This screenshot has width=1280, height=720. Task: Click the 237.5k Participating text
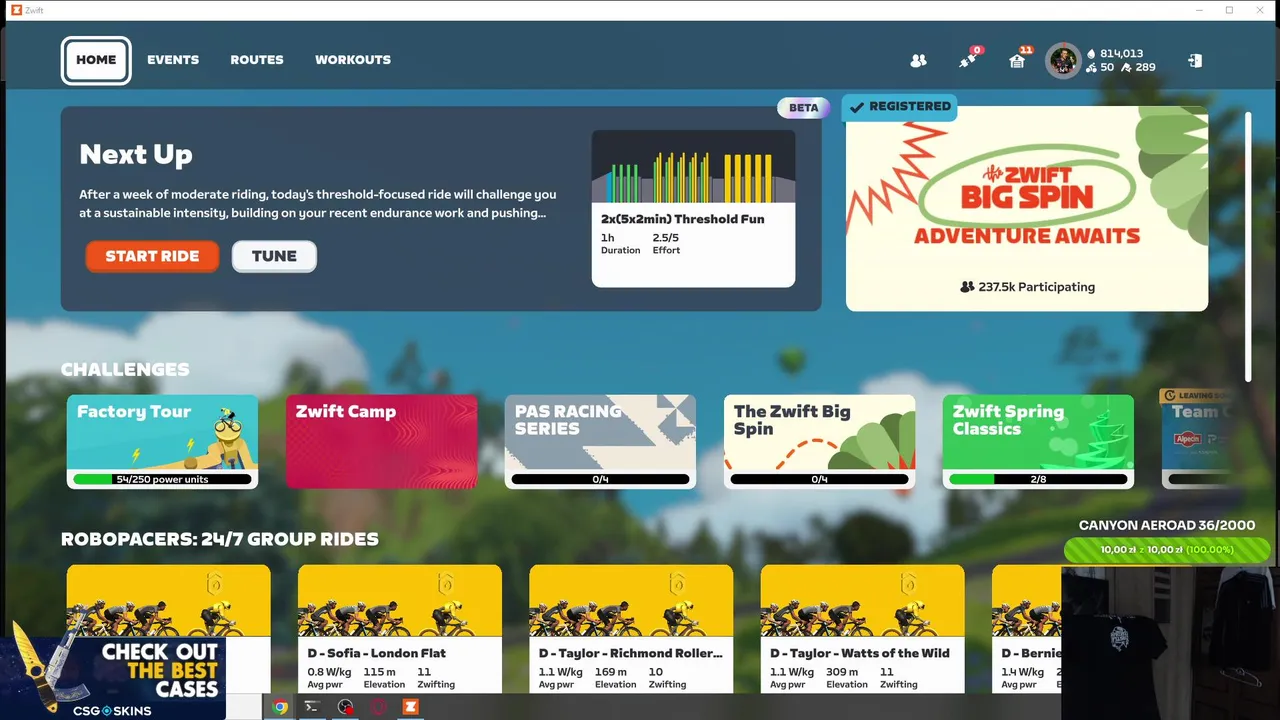tap(1036, 287)
